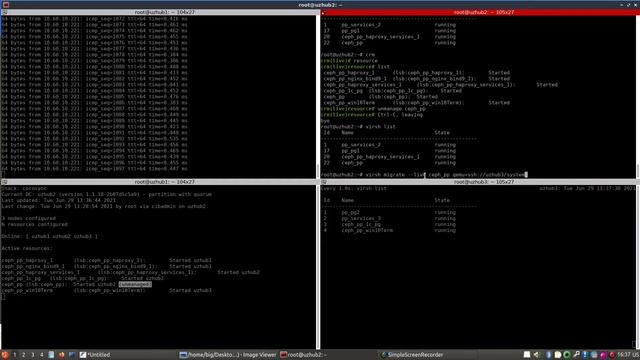The width and height of the screenshot is (640, 360).
Task: Switch to workspace 4 in the pager
Action: click(x=42, y=355)
